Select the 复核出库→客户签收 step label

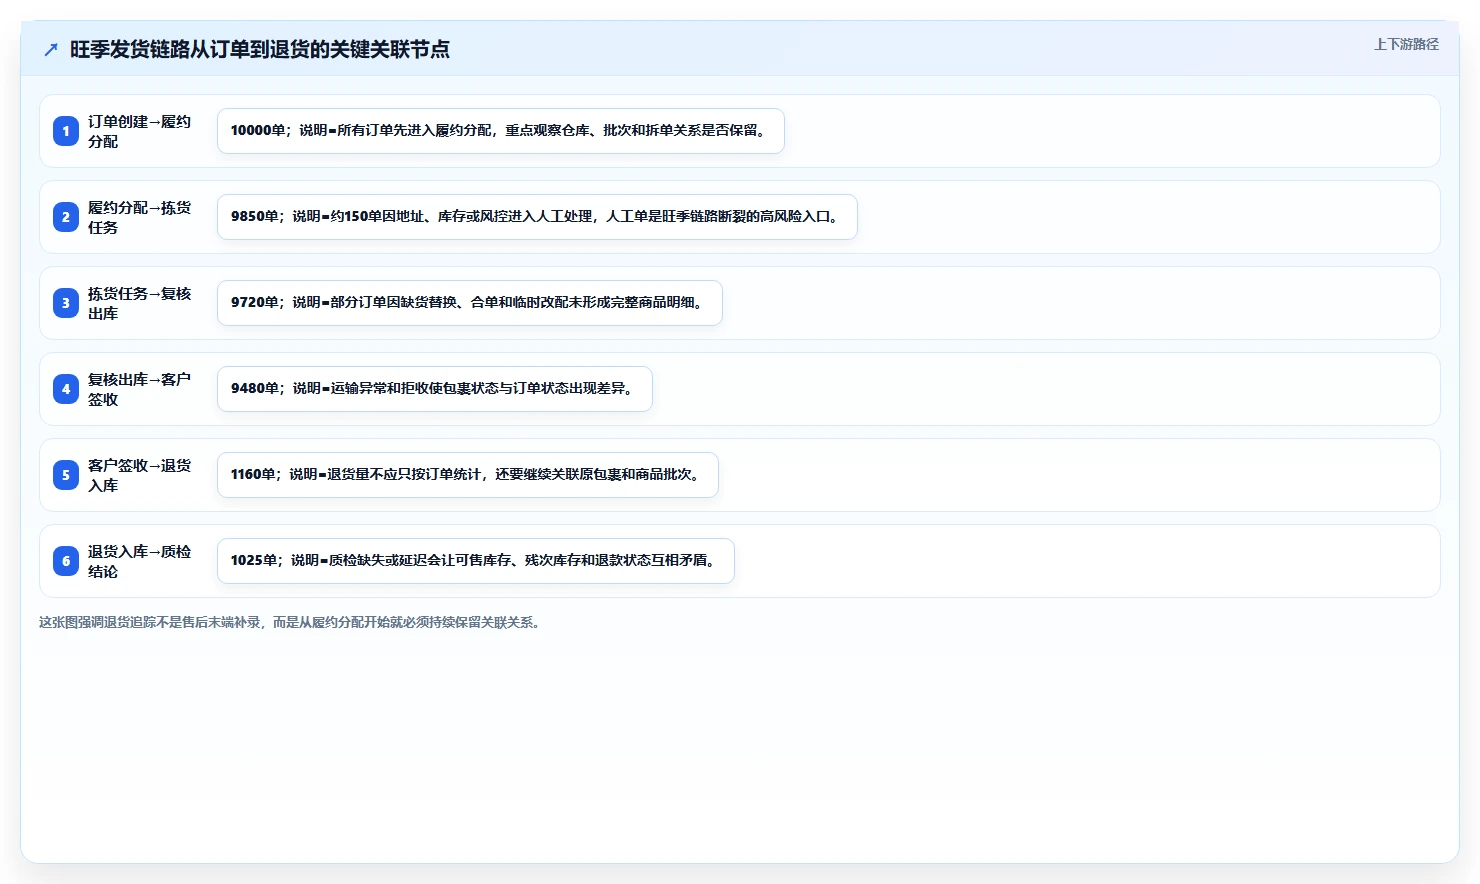(139, 389)
